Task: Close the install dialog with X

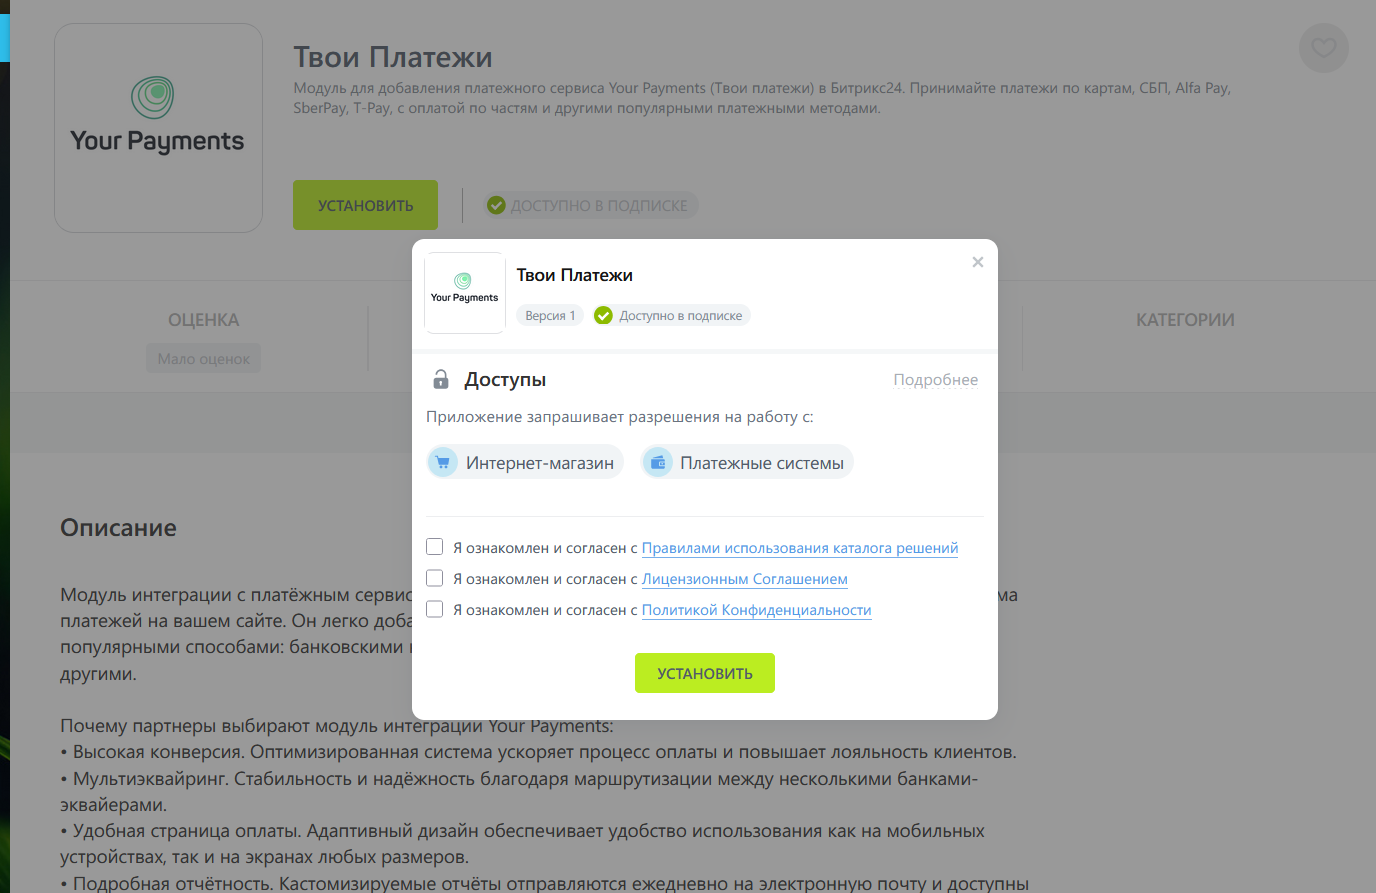Action: pos(978,262)
